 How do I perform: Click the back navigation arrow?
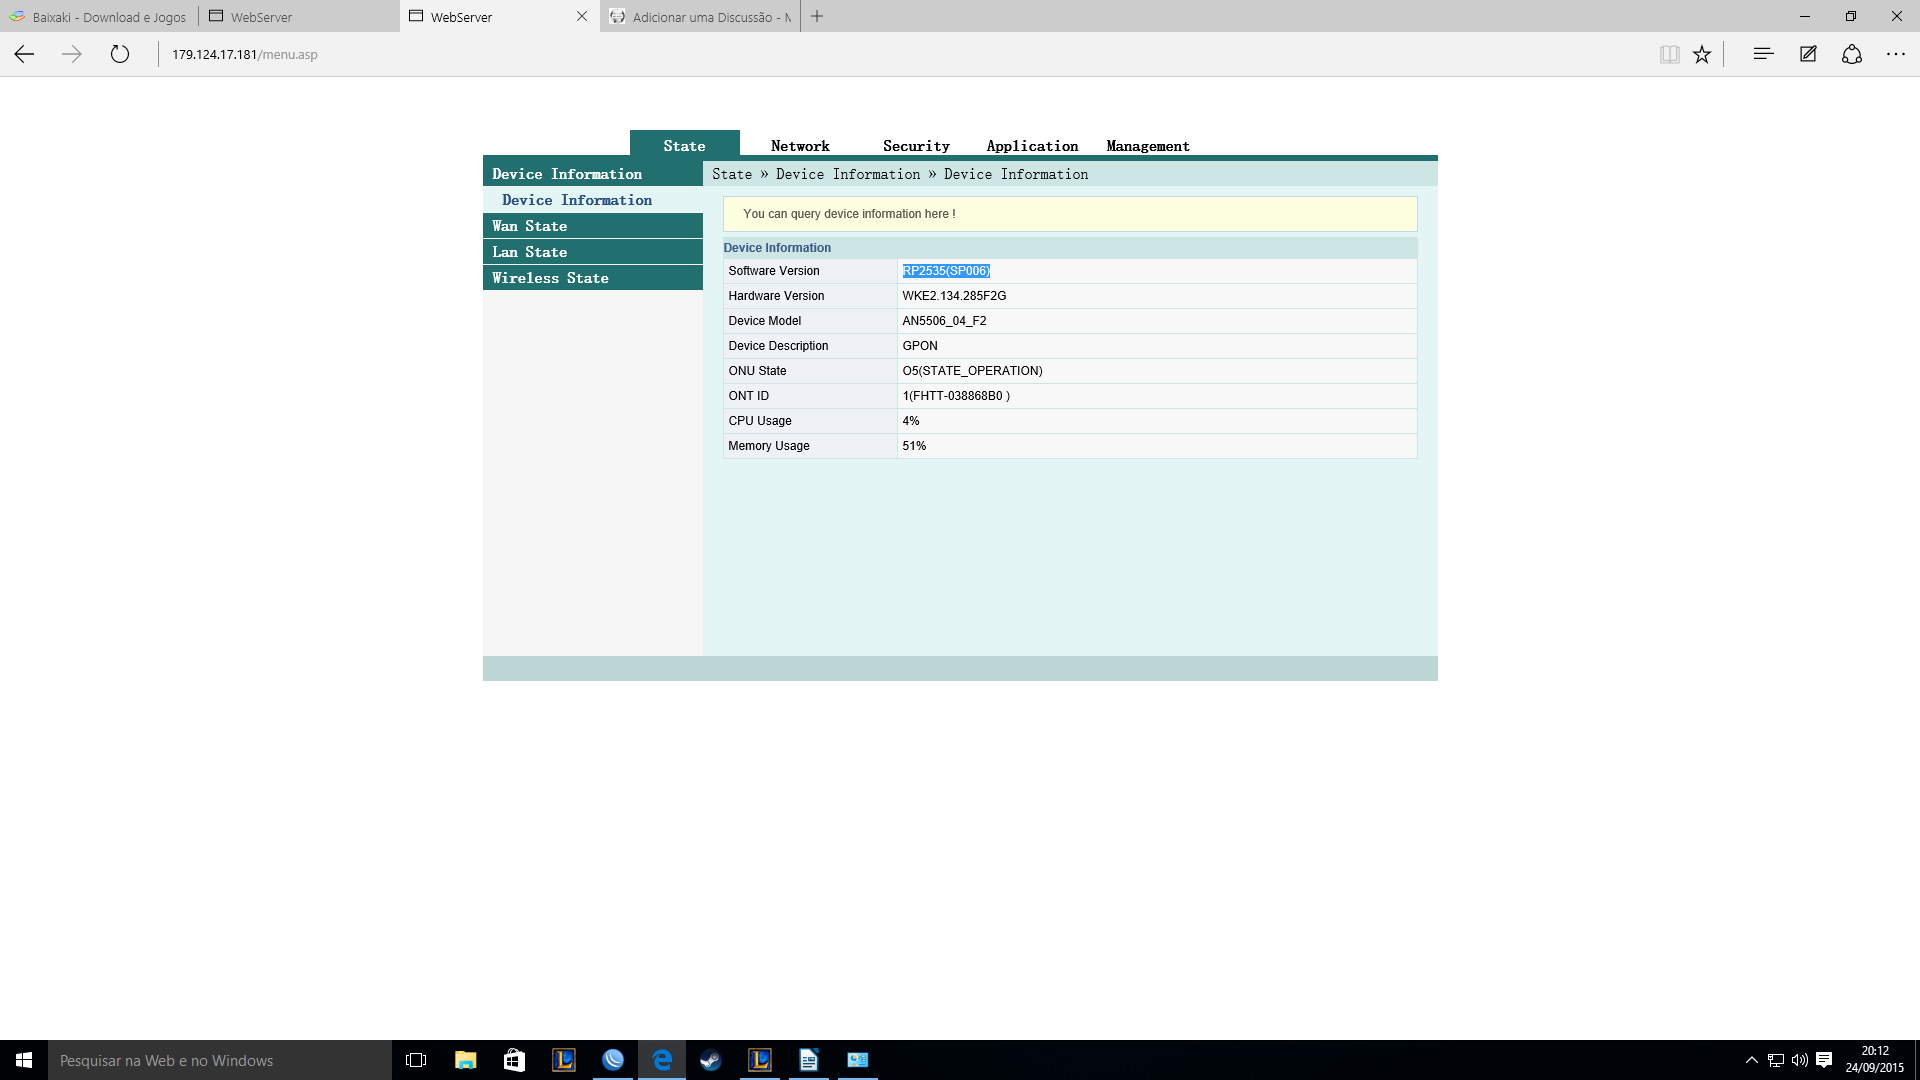pyautogui.click(x=24, y=54)
